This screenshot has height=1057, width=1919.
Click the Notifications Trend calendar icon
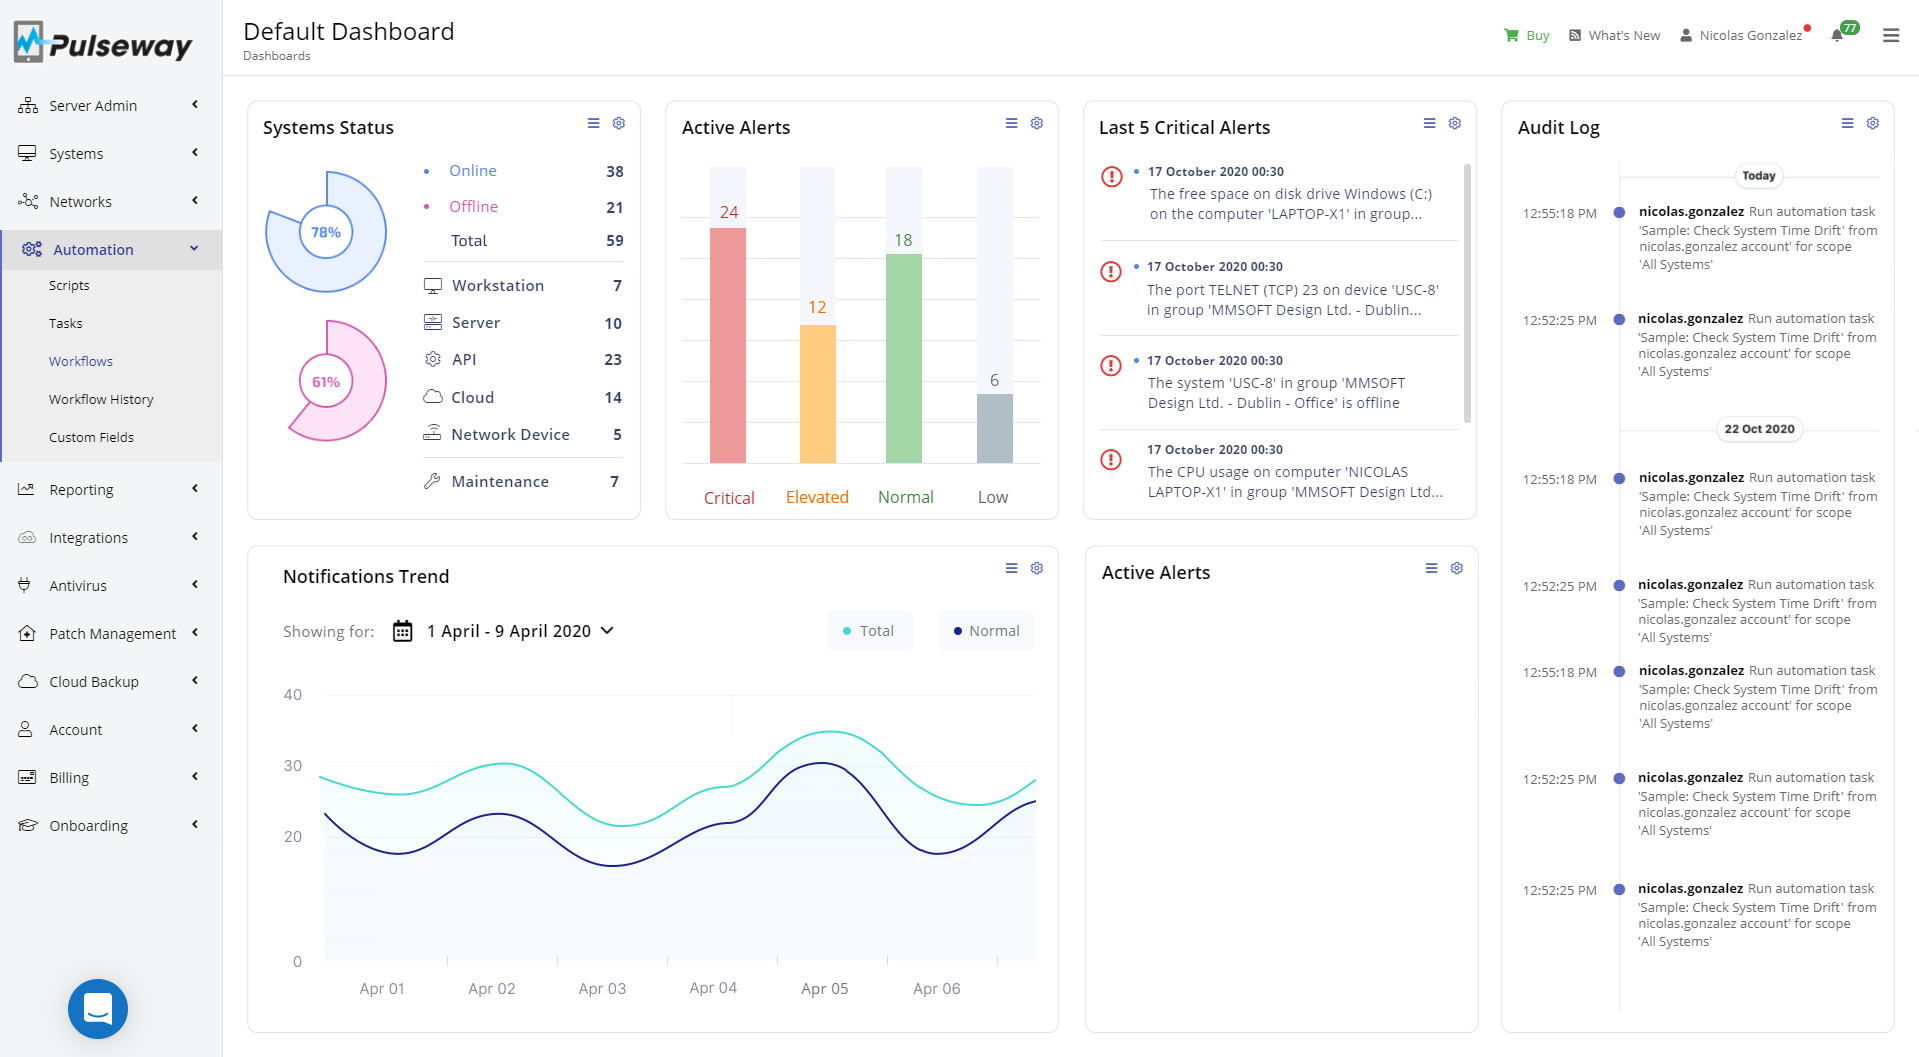[x=402, y=631]
